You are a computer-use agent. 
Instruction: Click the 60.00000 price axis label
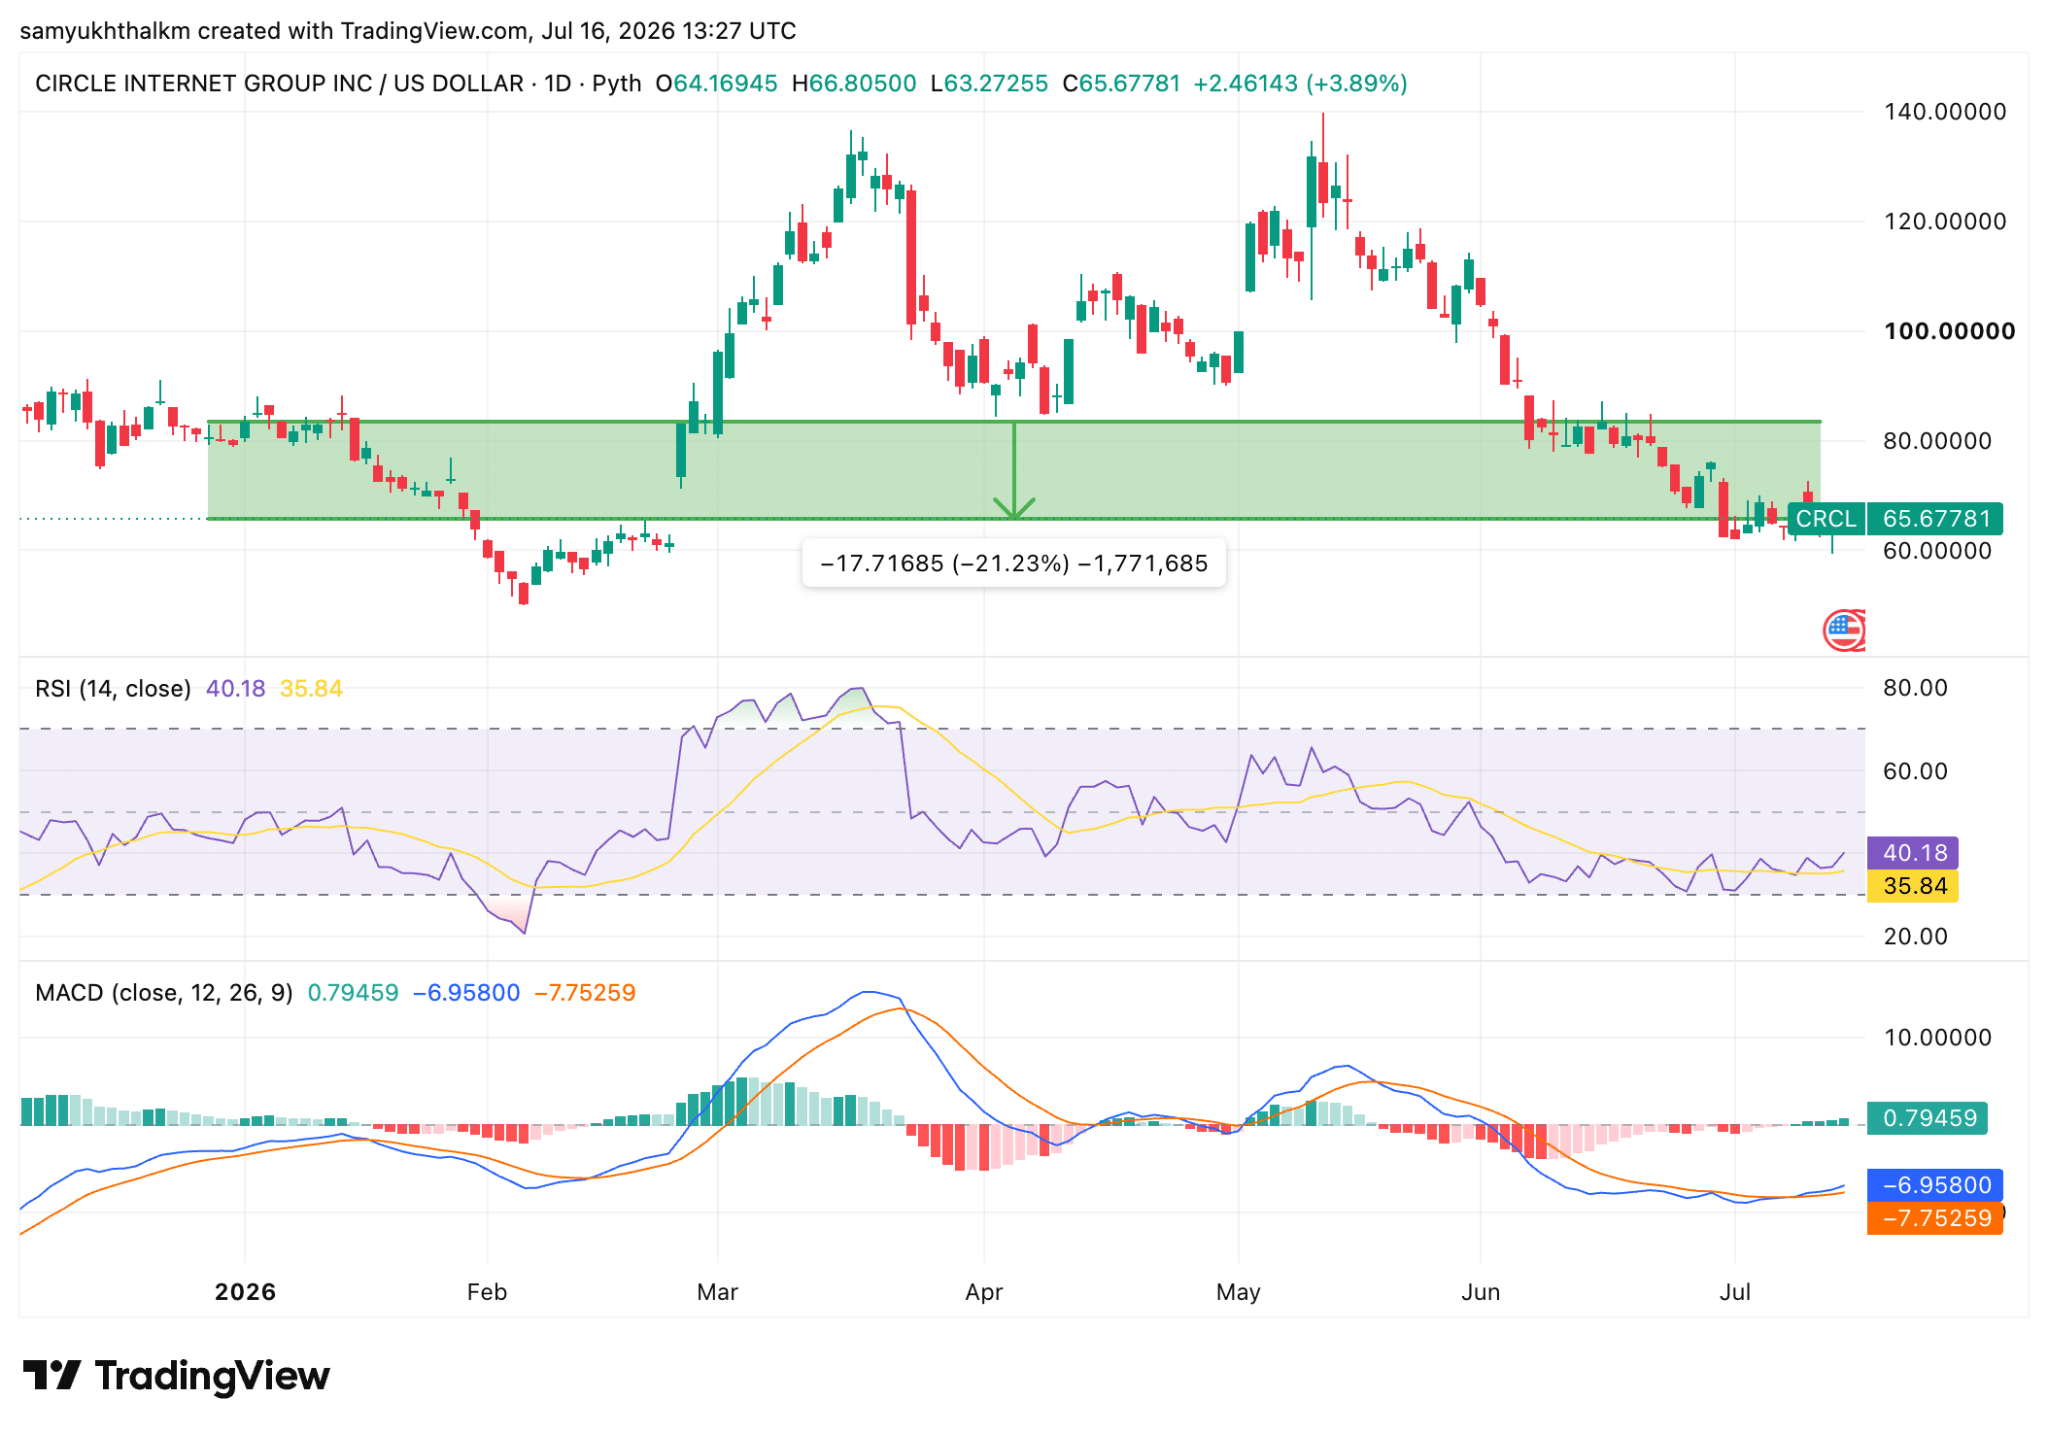click(x=1938, y=551)
